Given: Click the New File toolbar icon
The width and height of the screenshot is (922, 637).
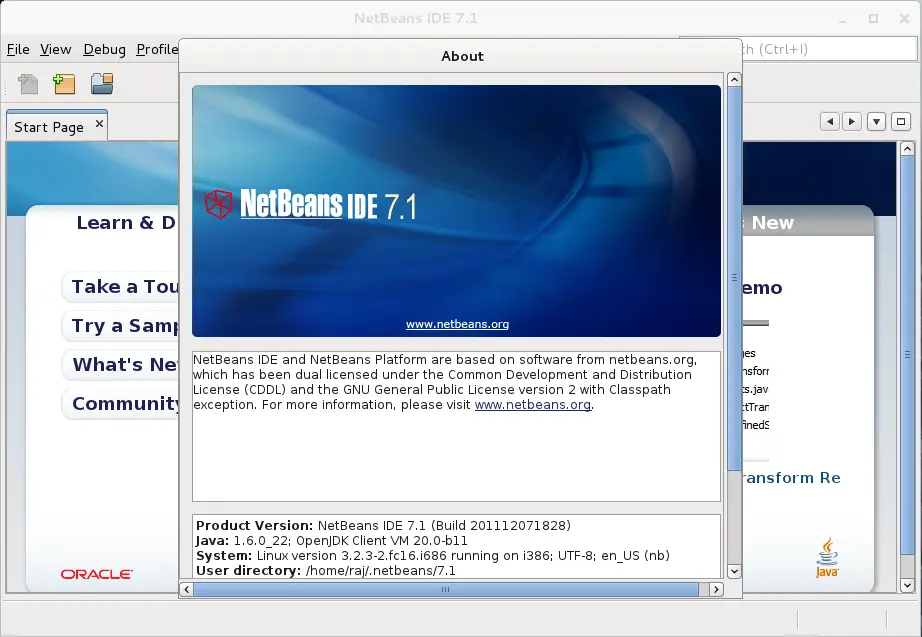Looking at the screenshot, I should (28, 84).
